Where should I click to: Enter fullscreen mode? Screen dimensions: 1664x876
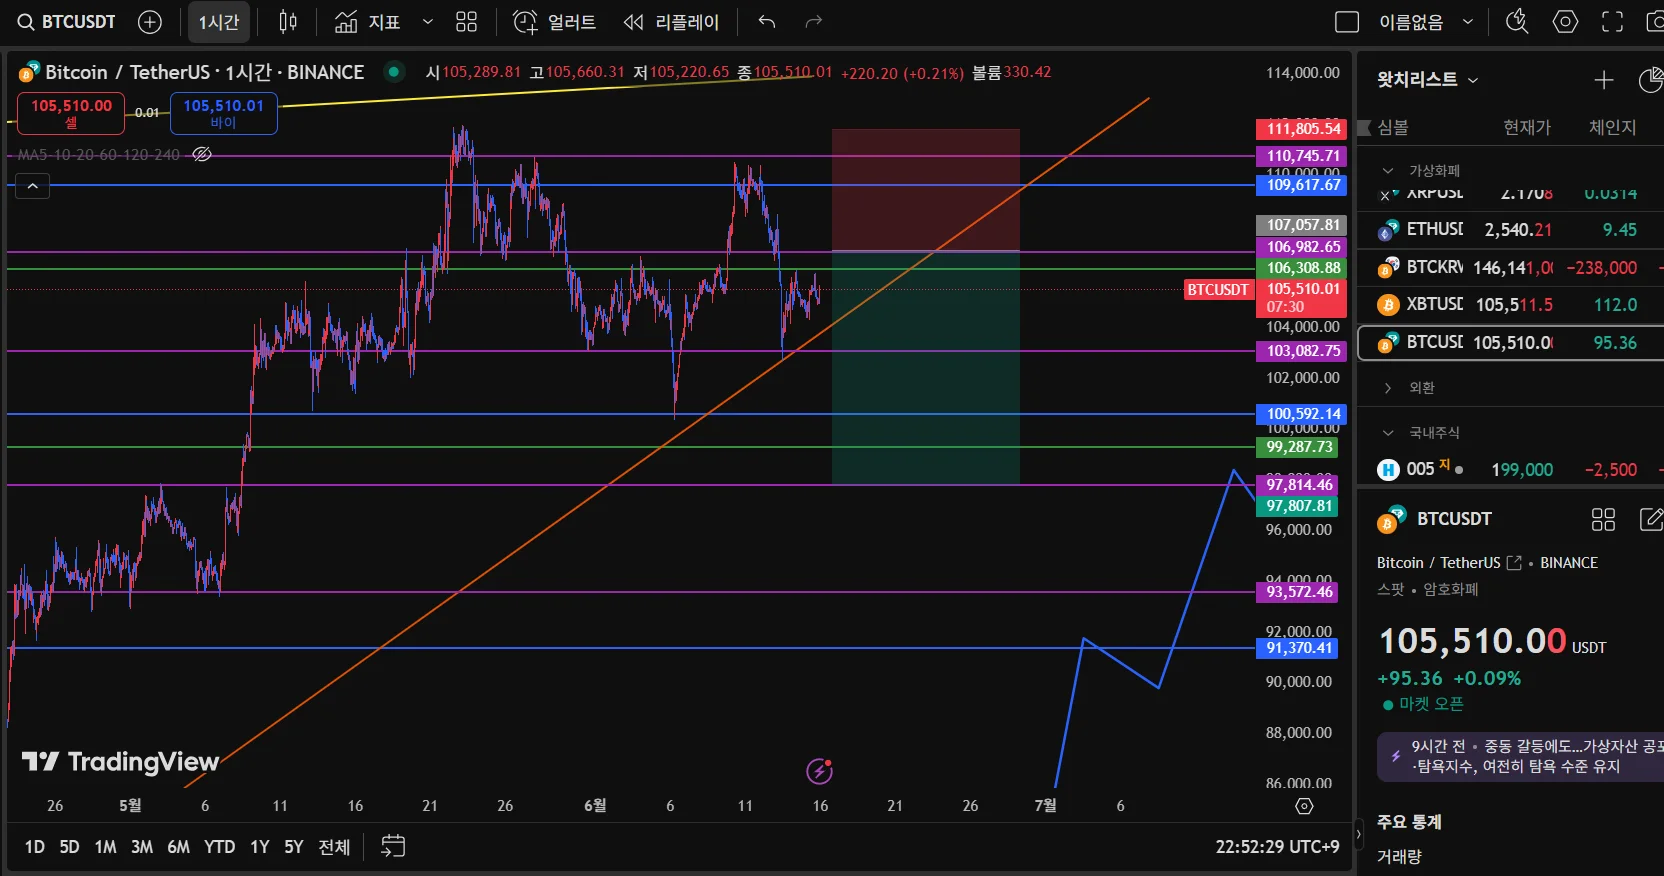coord(1612,22)
